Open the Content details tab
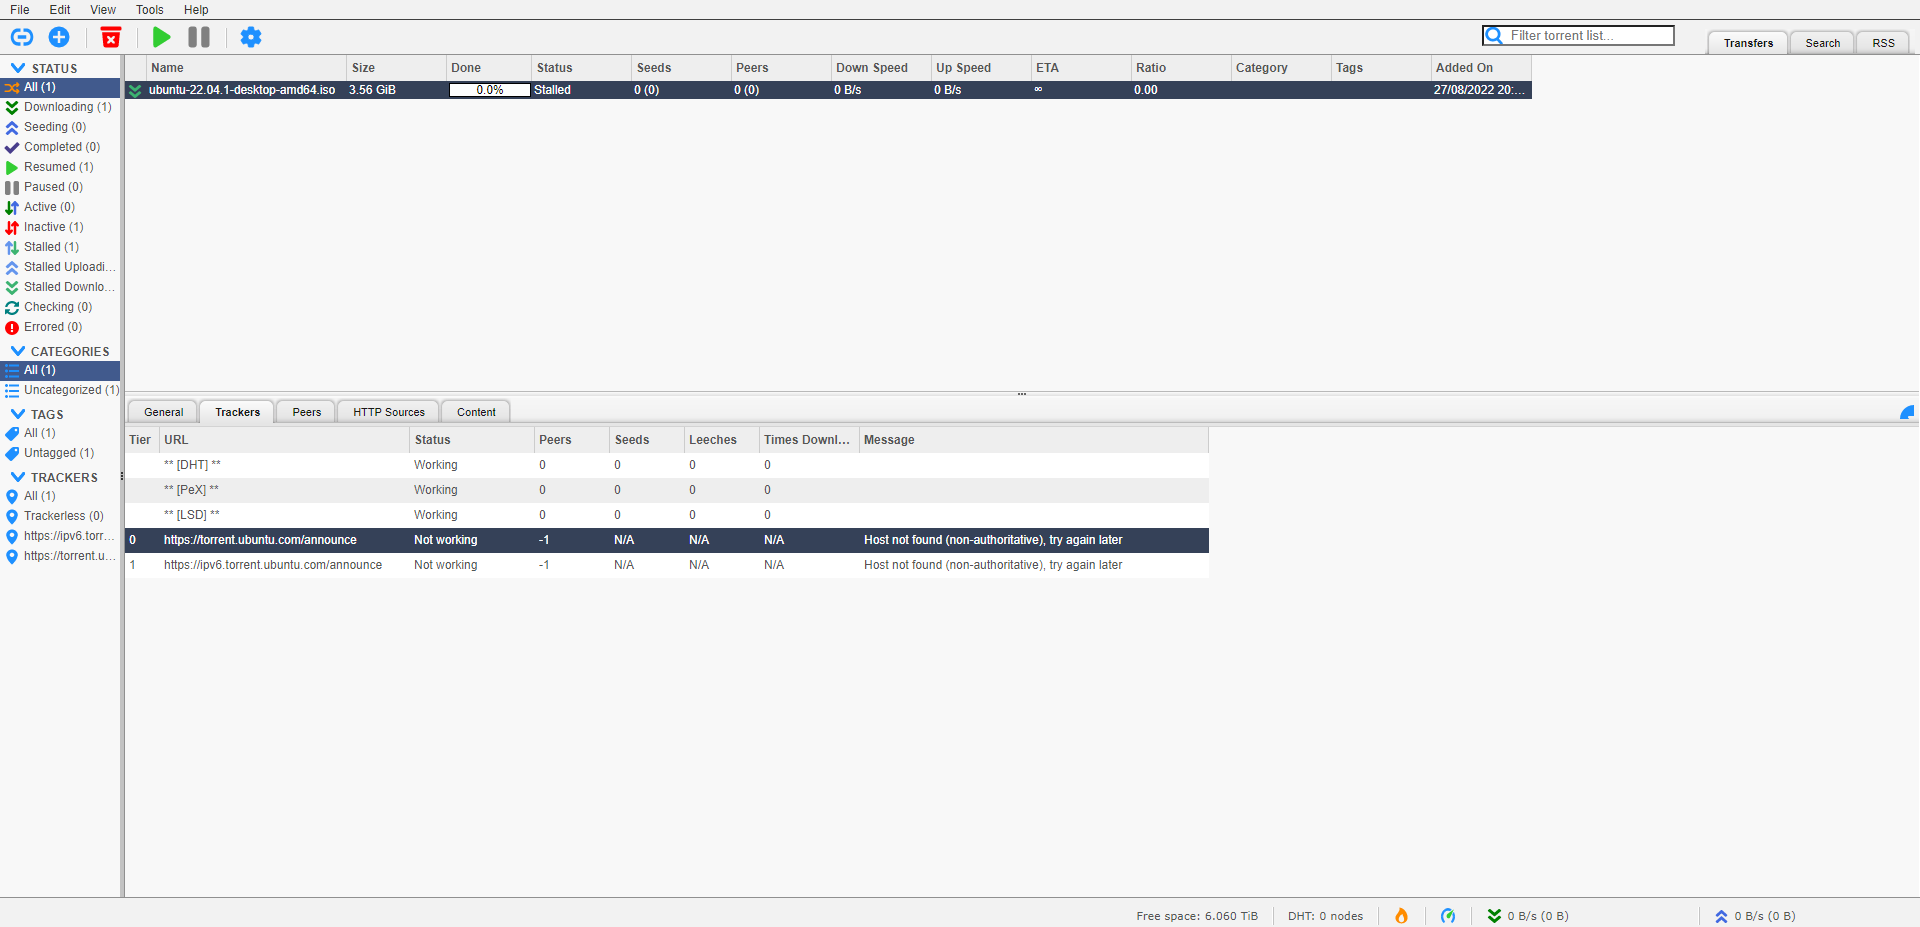1920x927 pixels. [476, 412]
